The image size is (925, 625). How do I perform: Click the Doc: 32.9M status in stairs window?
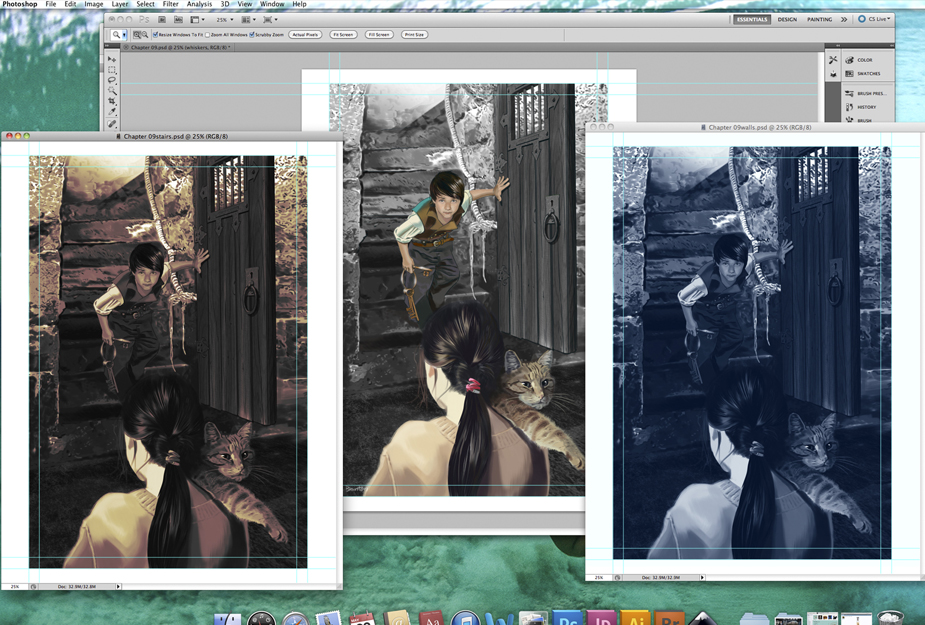tap(77, 587)
